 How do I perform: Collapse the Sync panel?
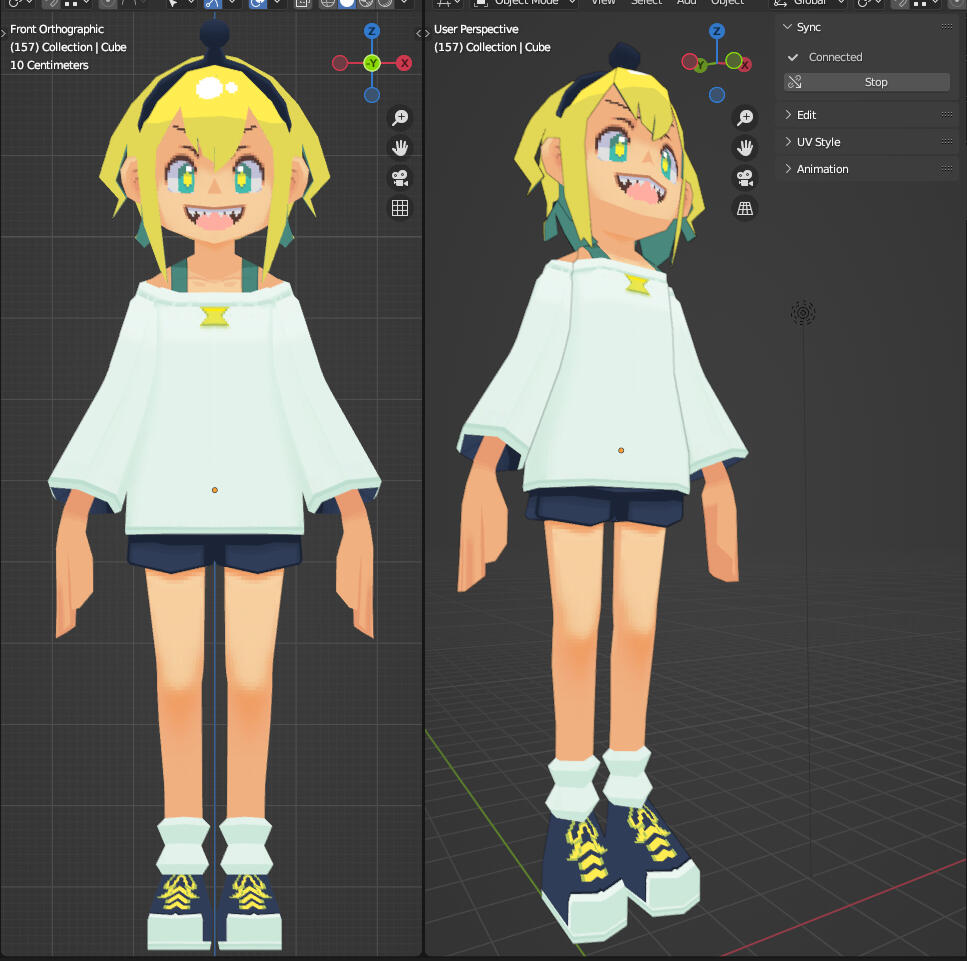[788, 28]
